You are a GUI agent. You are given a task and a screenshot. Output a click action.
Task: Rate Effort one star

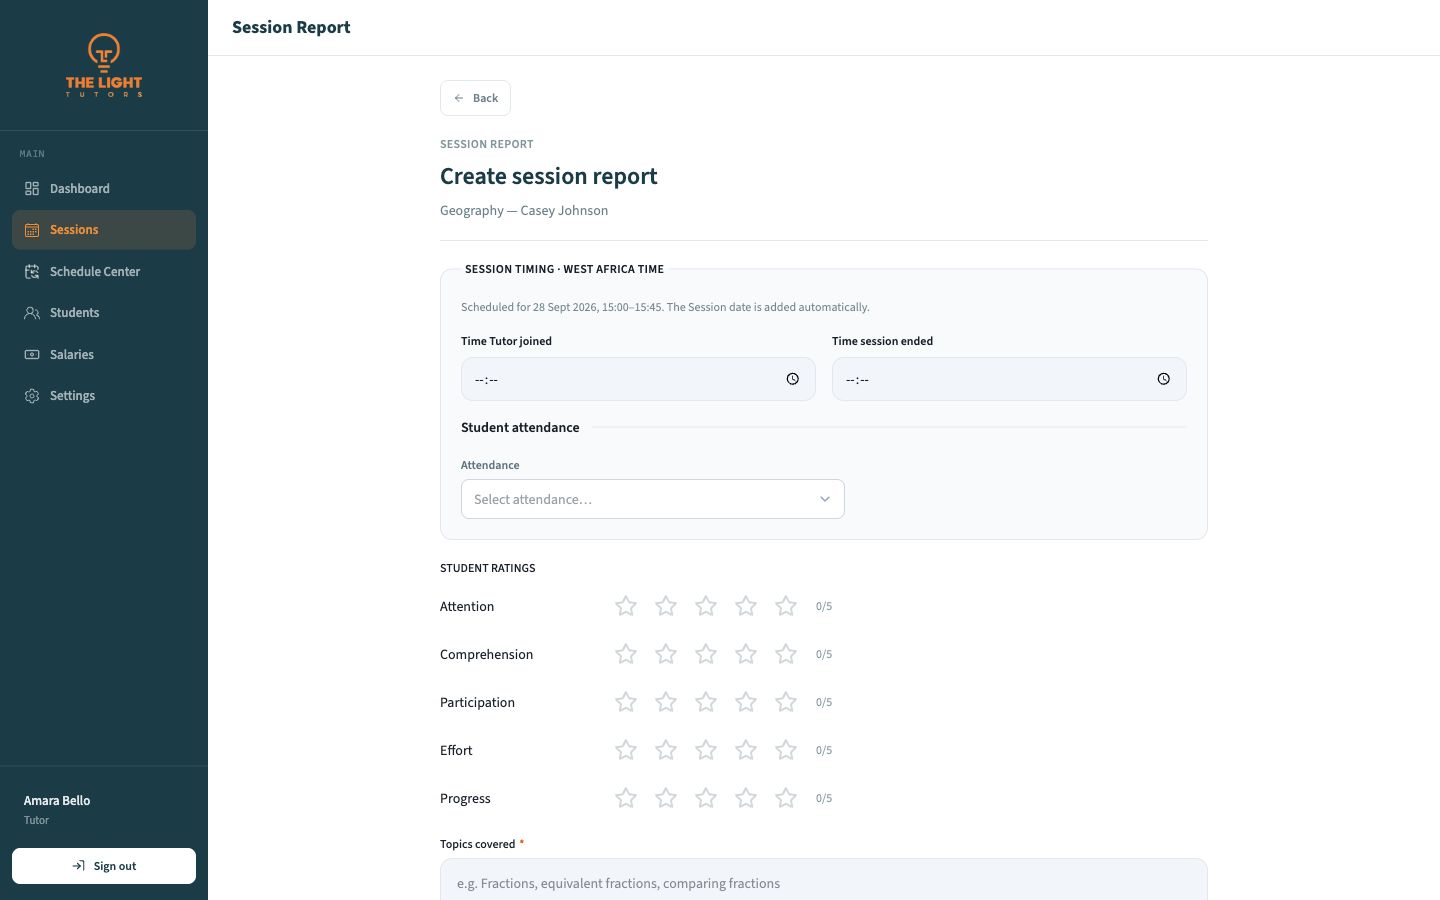tap(626, 750)
